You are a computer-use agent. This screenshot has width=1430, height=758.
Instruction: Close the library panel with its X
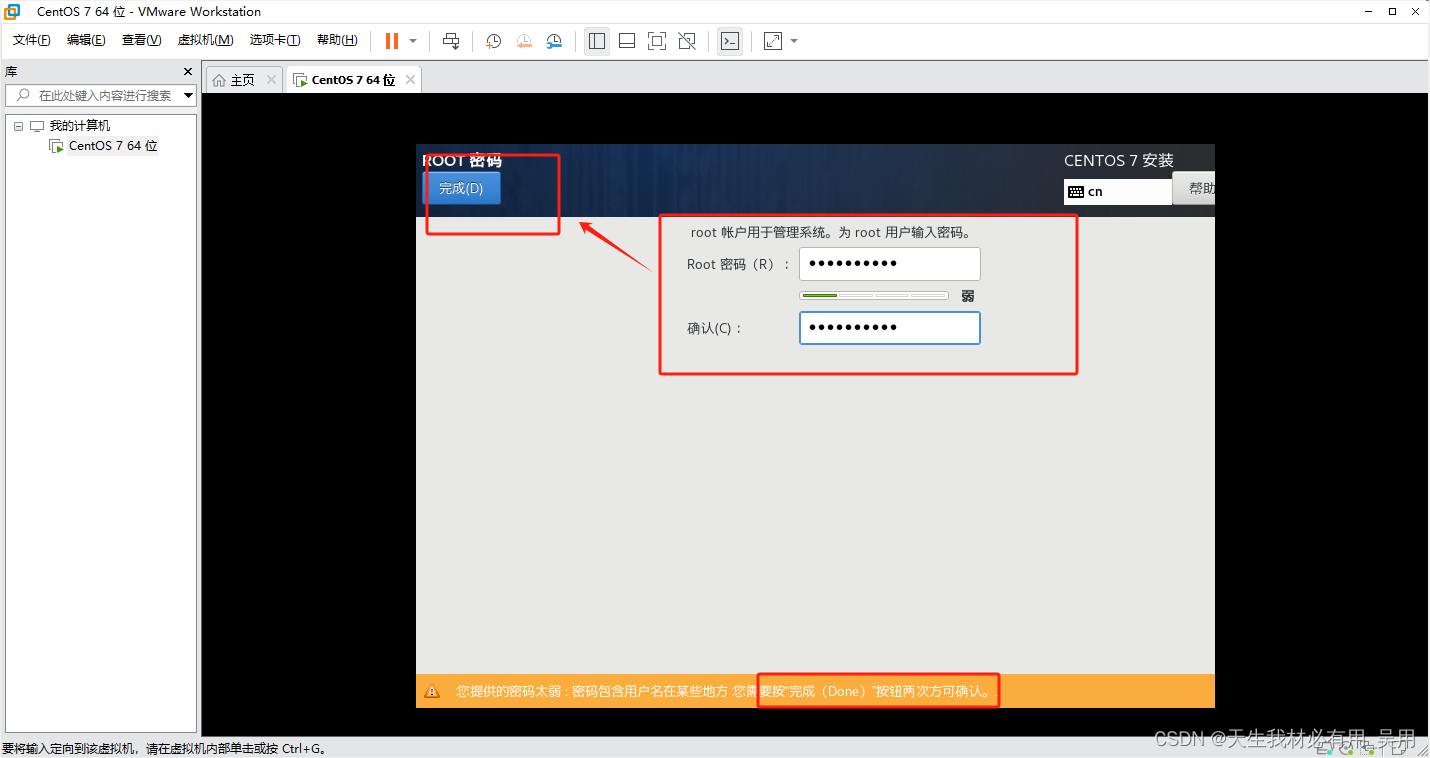(188, 72)
